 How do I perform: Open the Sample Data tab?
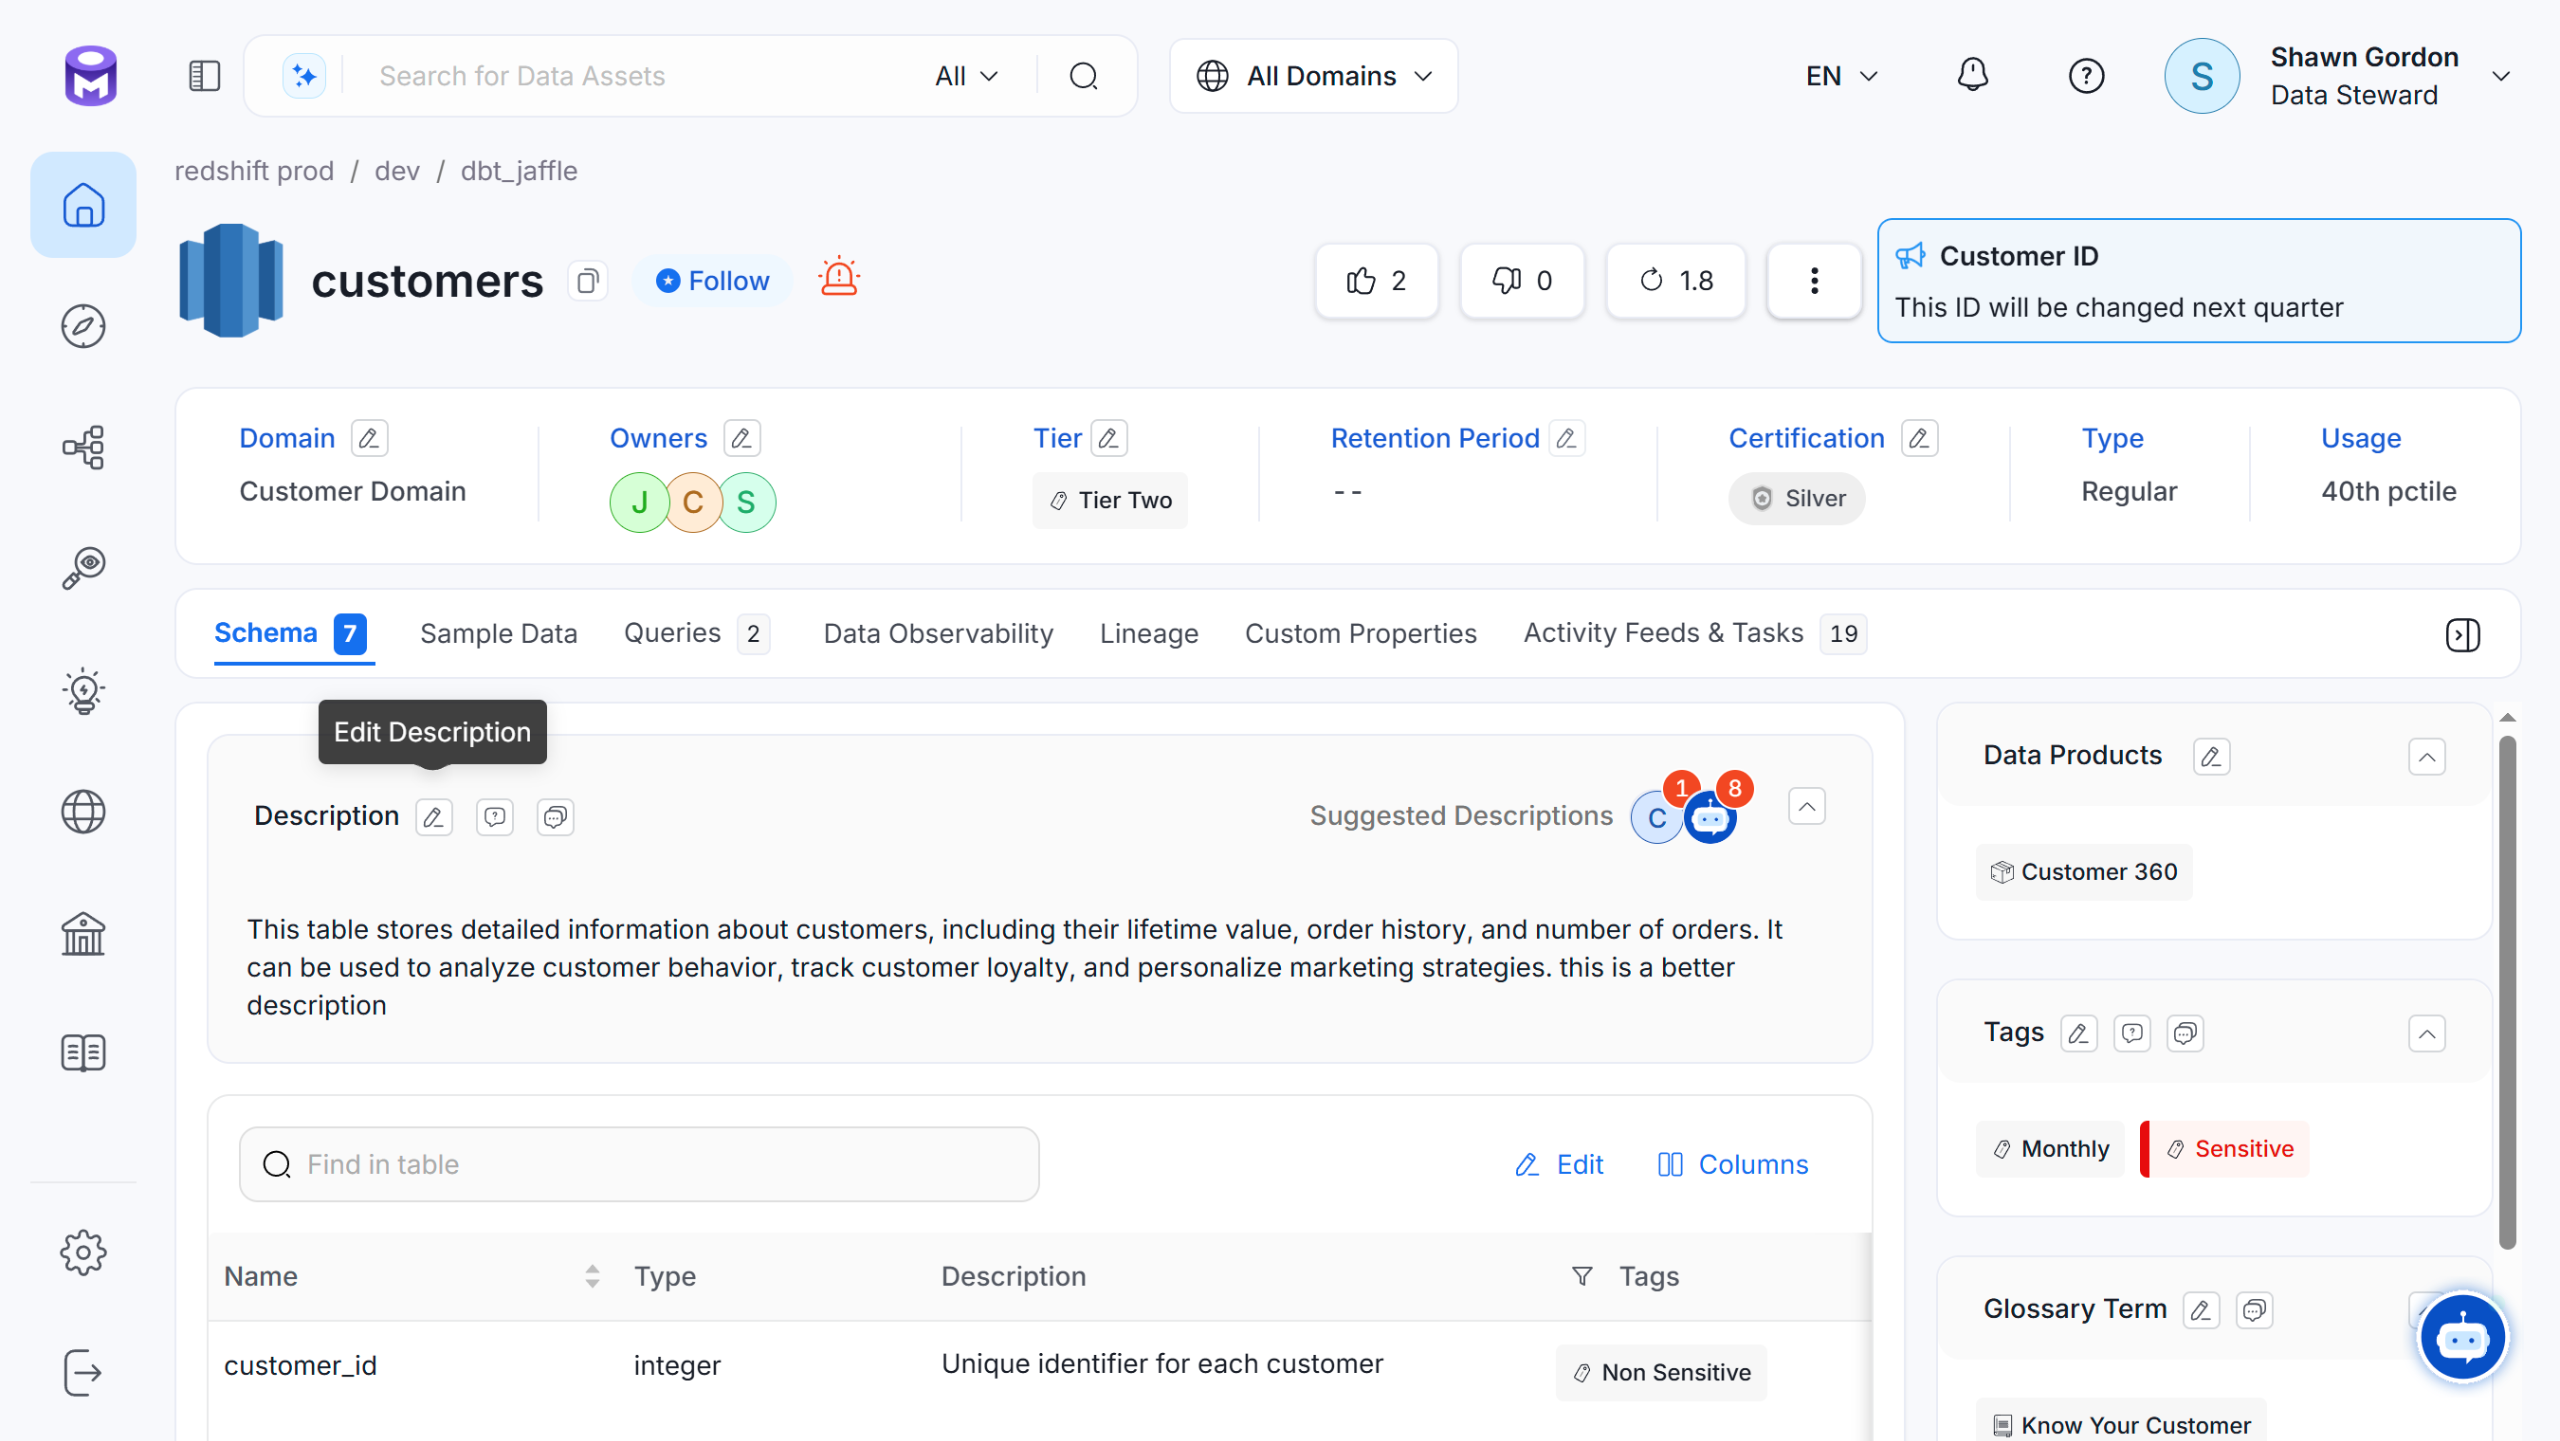pos(498,634)
